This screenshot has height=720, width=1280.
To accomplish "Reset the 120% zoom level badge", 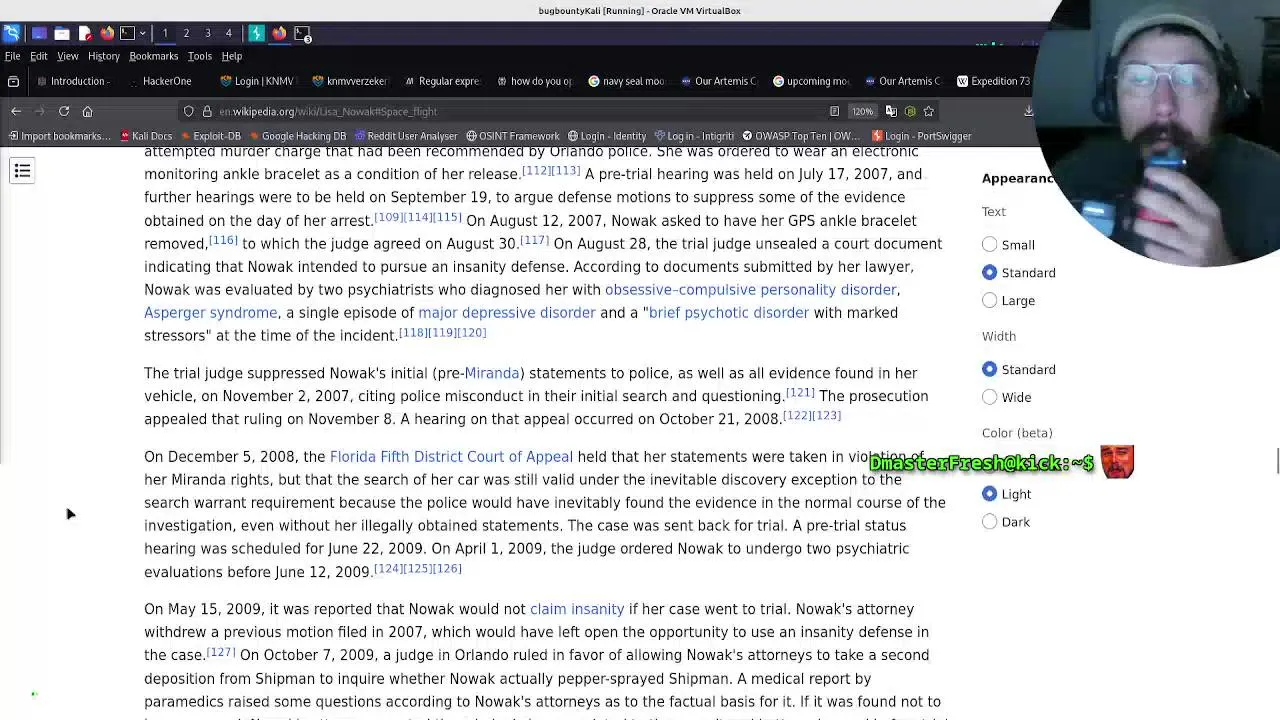I will 862,111.
